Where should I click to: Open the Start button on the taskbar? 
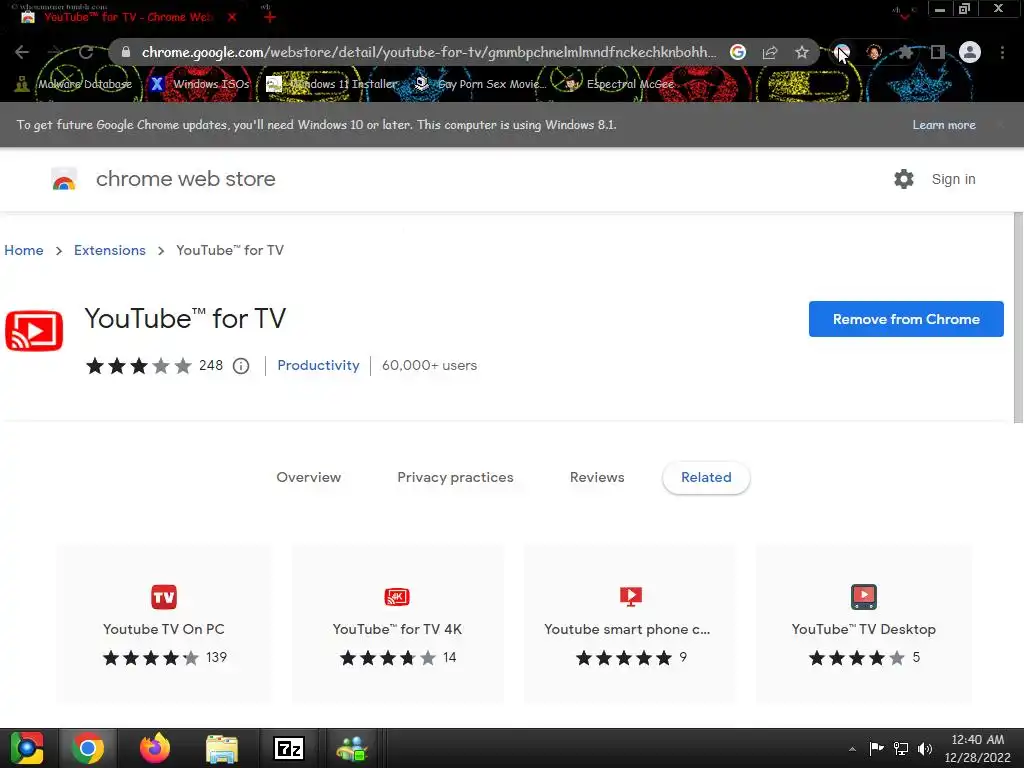pyautogui.click(x=26, y=748)
